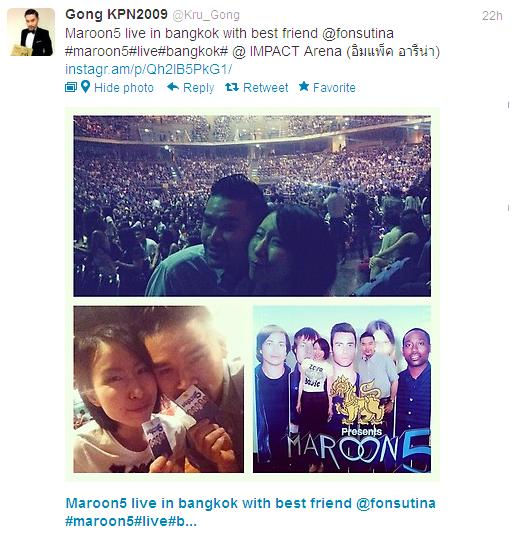Open the bold Maroon5 caption title link
Screen dimensions: 514x533
250,512
